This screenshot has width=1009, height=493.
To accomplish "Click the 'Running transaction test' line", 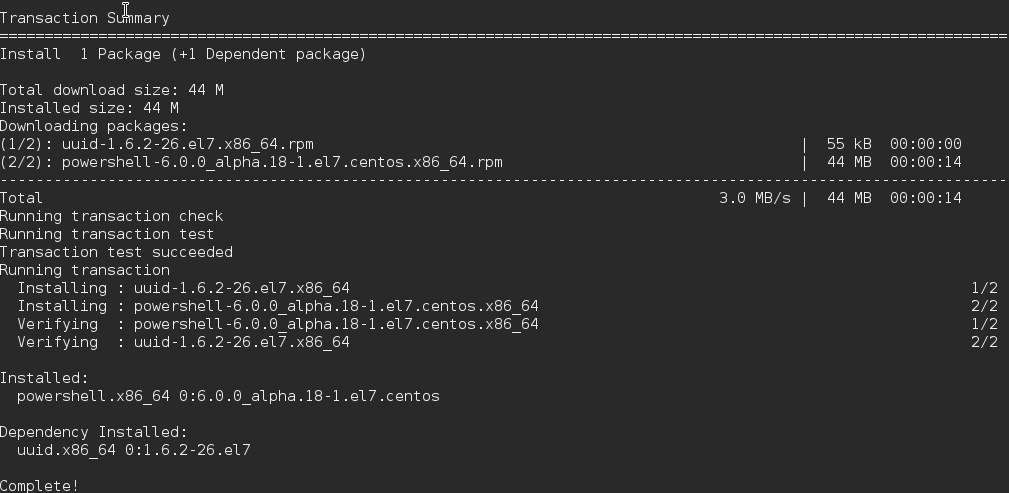I will tap(107, 234).
